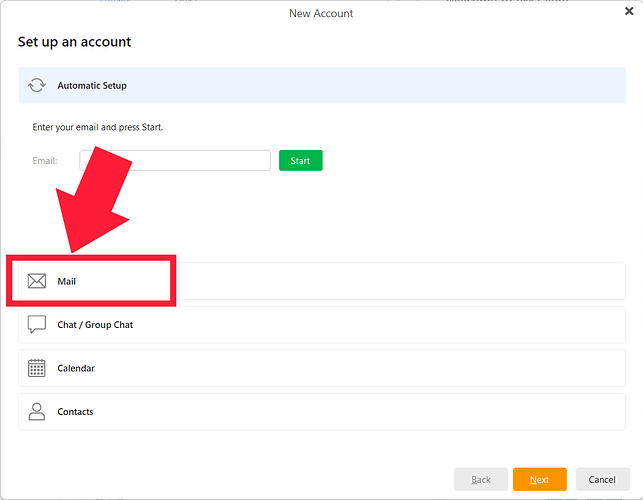This screenshot has height=500, width=643.
Task: Dismiss the setup with Cancel
Action: point(602,479)
